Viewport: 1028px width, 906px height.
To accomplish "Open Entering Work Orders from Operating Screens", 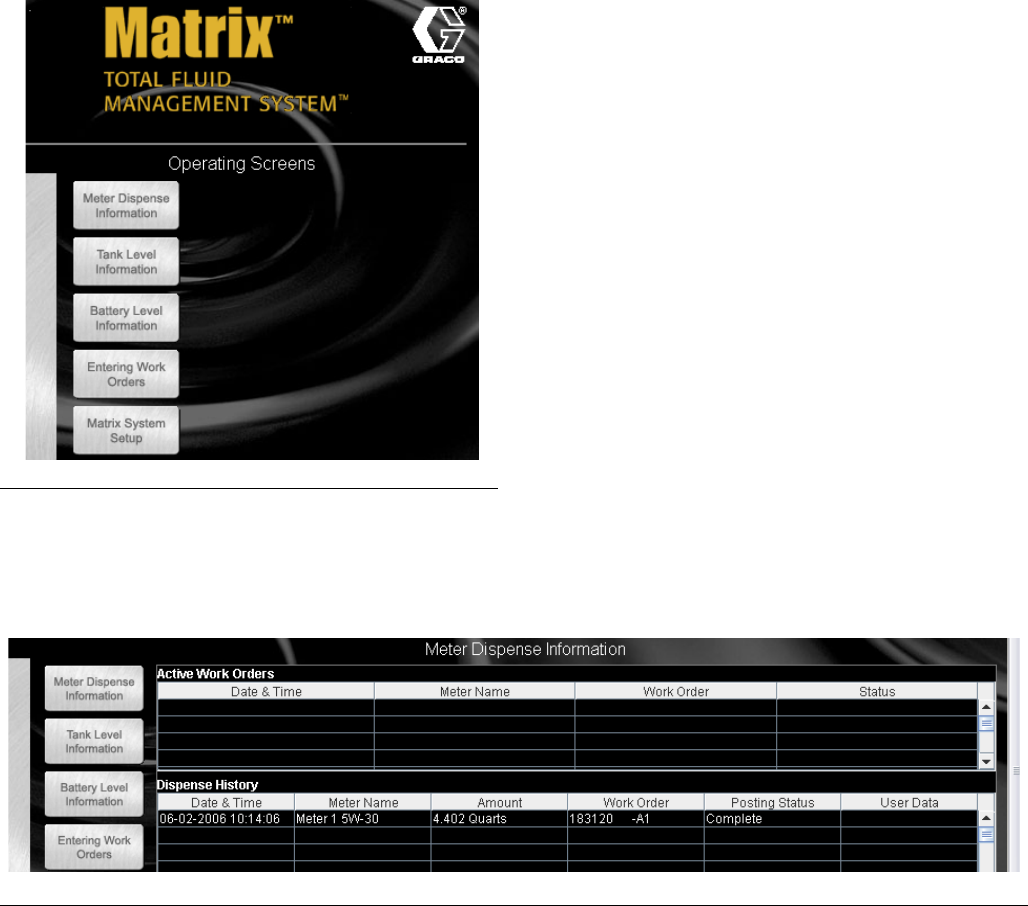I will click(x=126, y=374).
